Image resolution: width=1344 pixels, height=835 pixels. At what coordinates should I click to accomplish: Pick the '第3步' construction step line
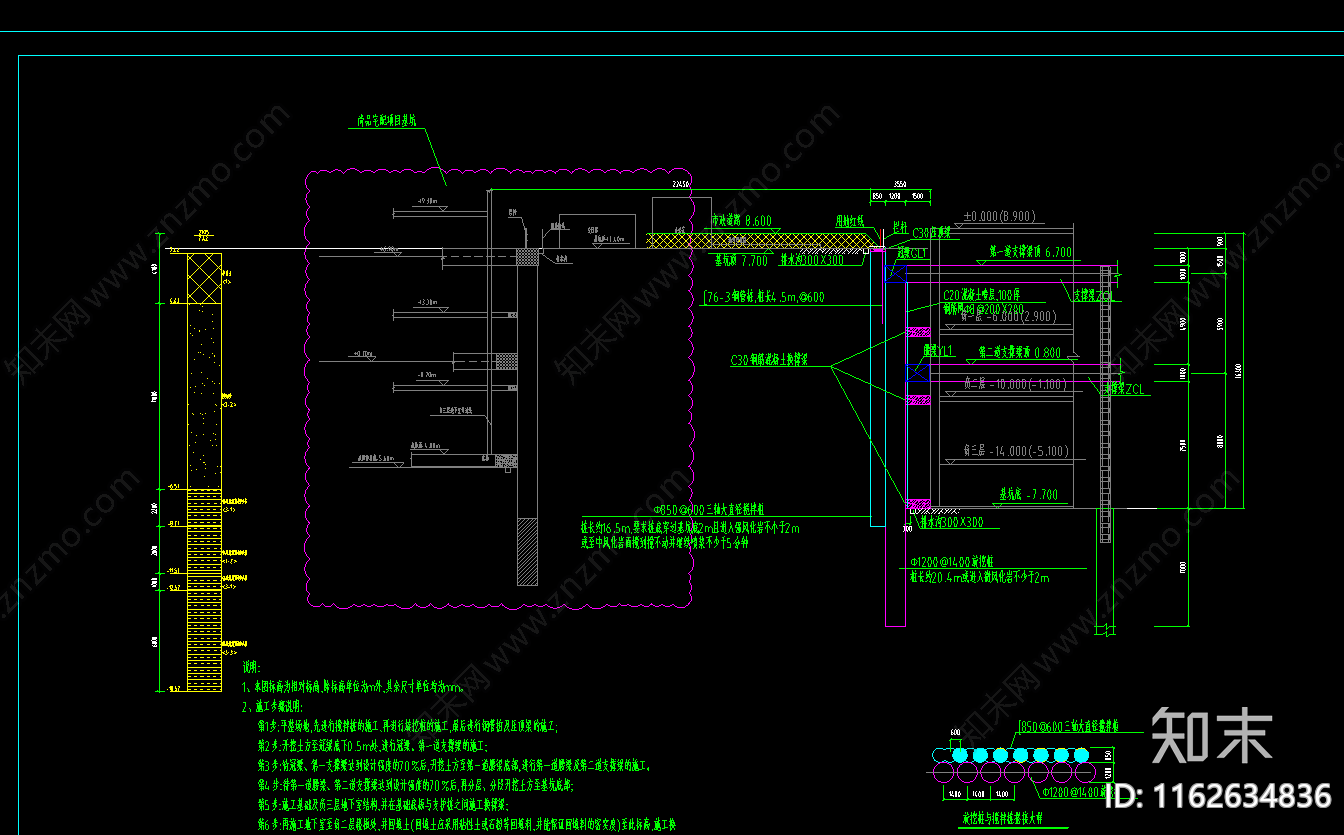455,766
